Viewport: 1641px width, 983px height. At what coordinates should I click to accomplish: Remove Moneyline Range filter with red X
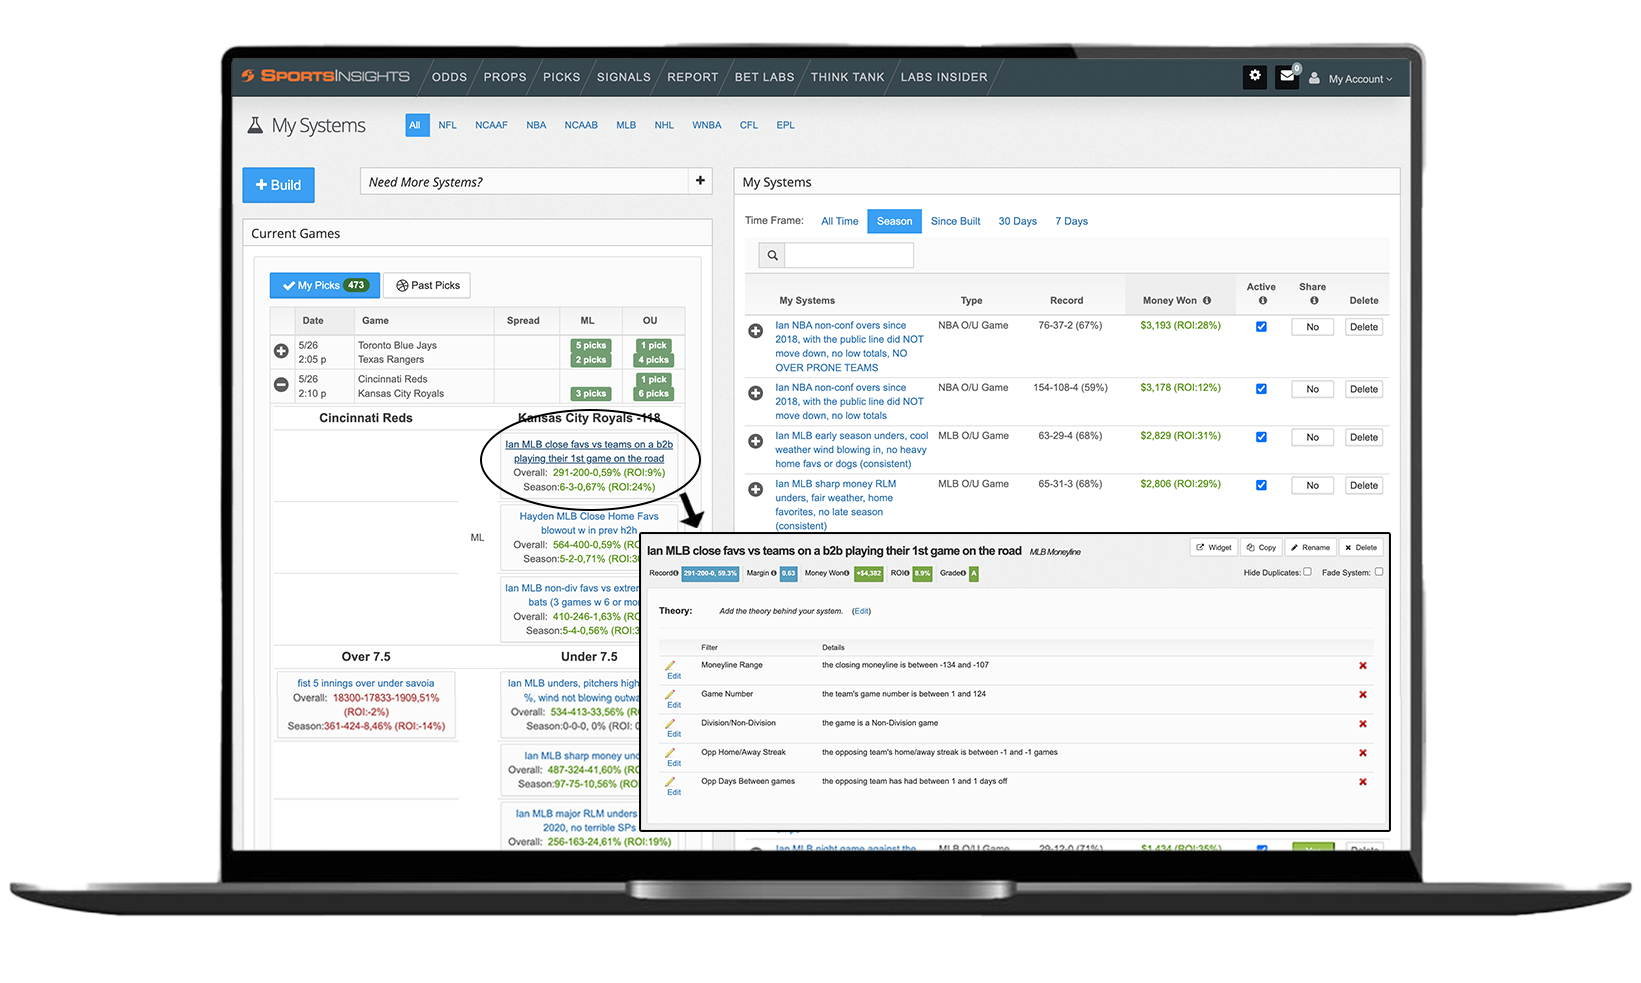pyautogui.click(x=1363, y=666)
